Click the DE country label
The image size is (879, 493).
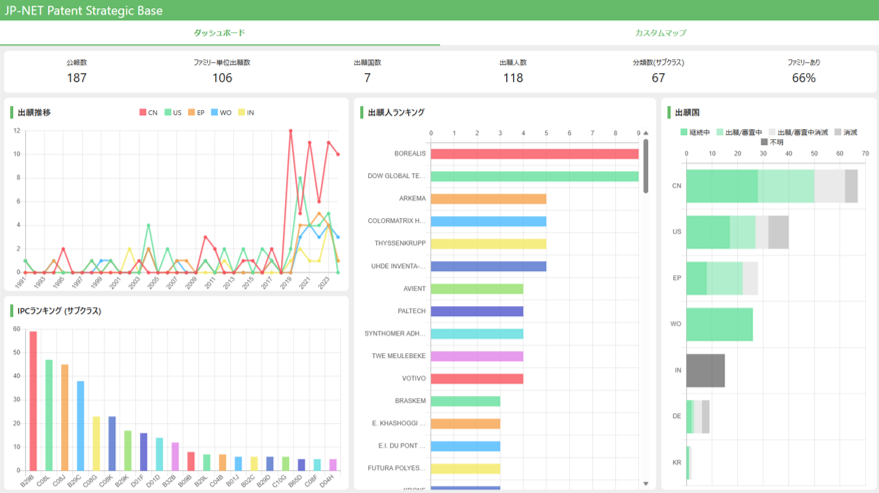click(x=677, y=416)
